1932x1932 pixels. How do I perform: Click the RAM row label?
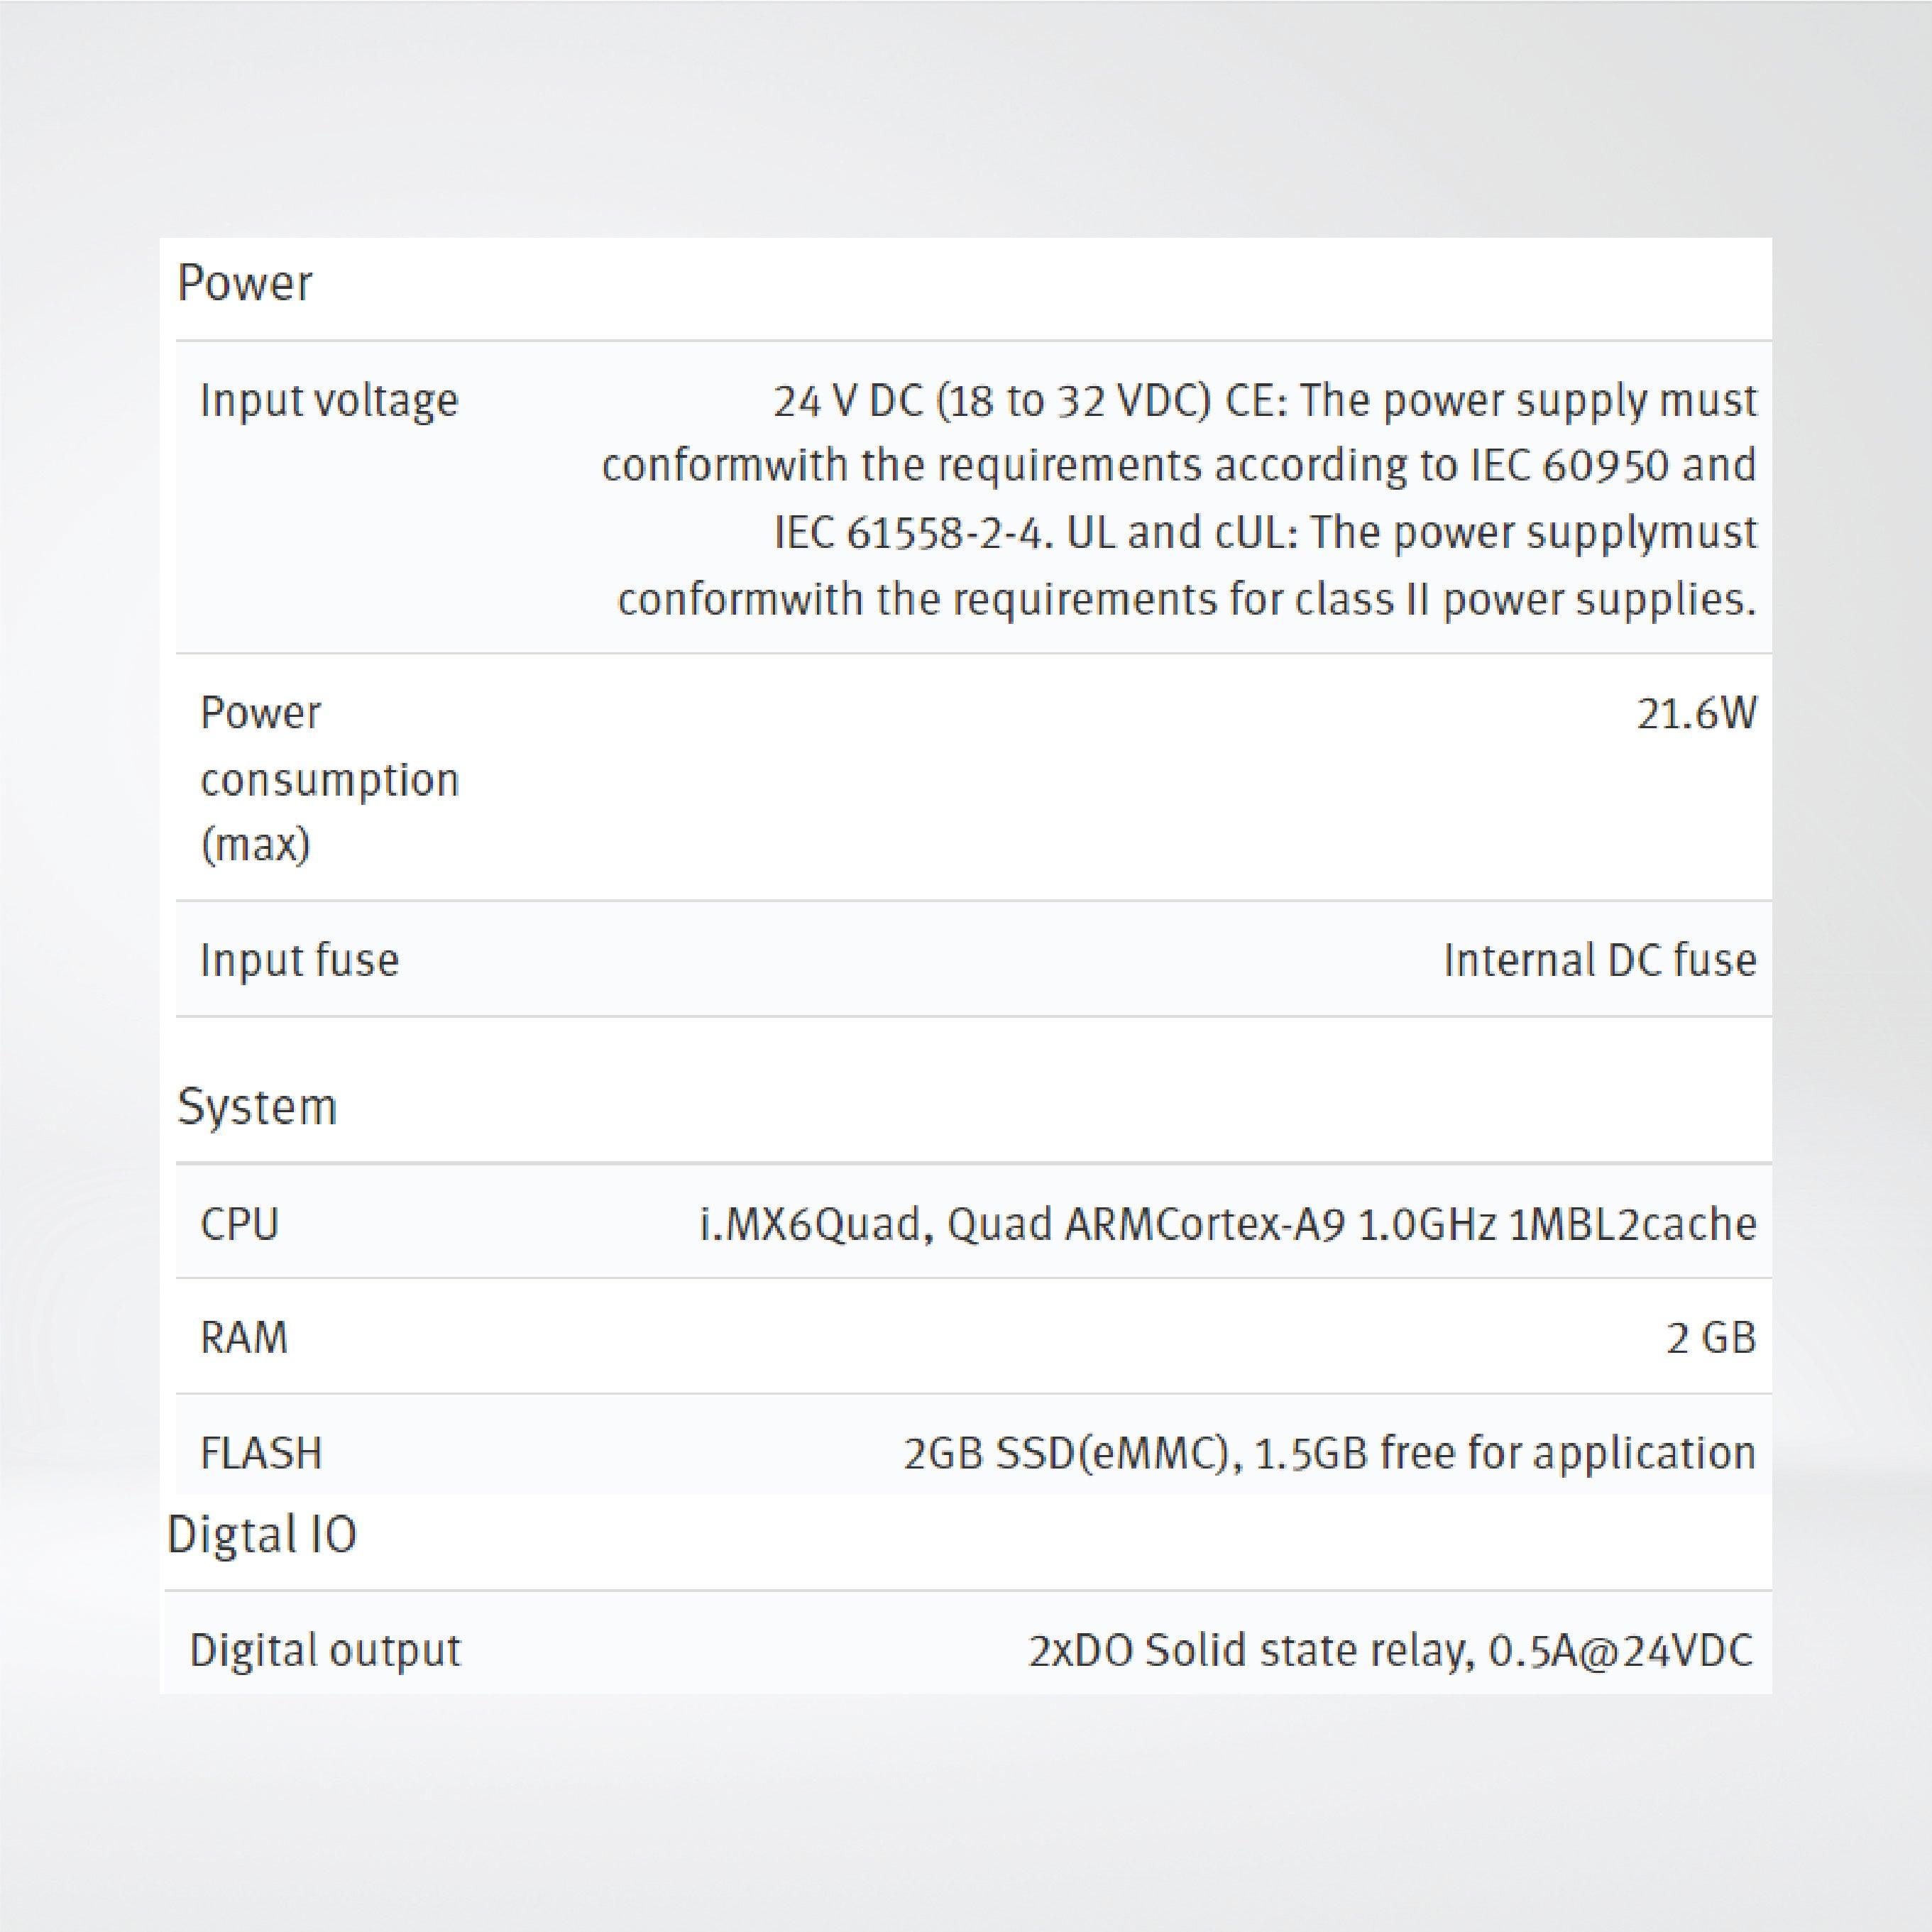[244, 1338]
